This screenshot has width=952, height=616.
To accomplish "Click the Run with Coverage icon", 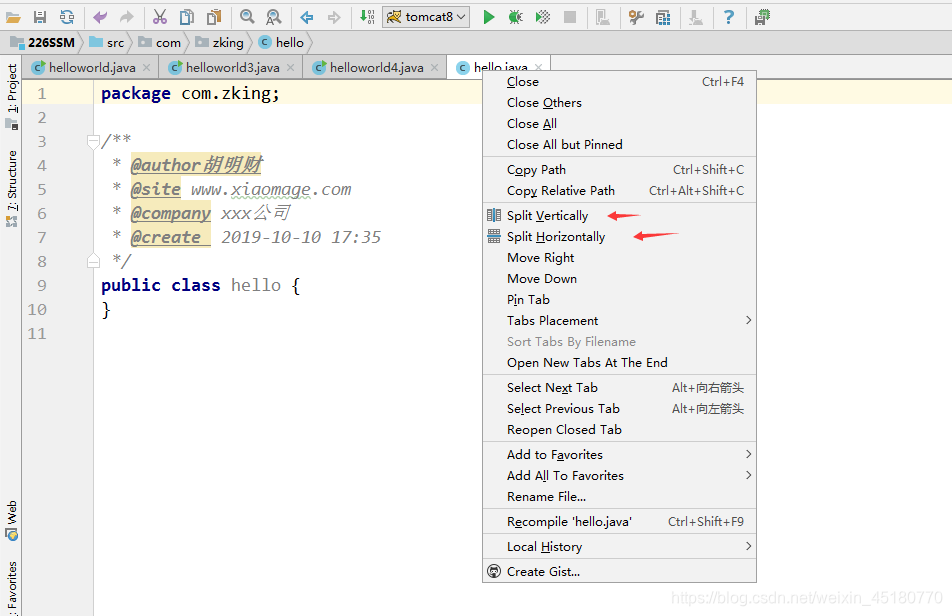I will point(543,17).
